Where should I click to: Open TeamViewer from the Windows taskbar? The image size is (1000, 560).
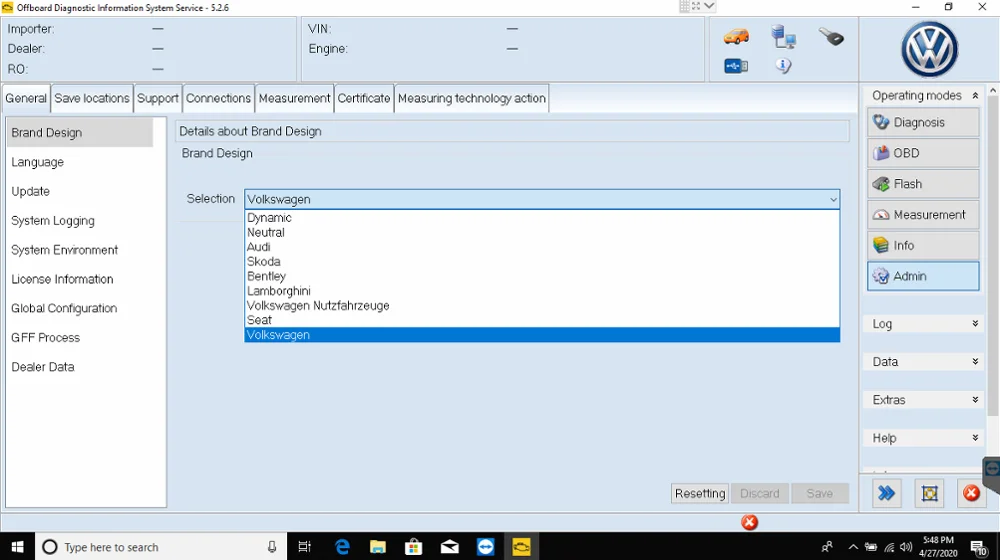pos(486,547)
